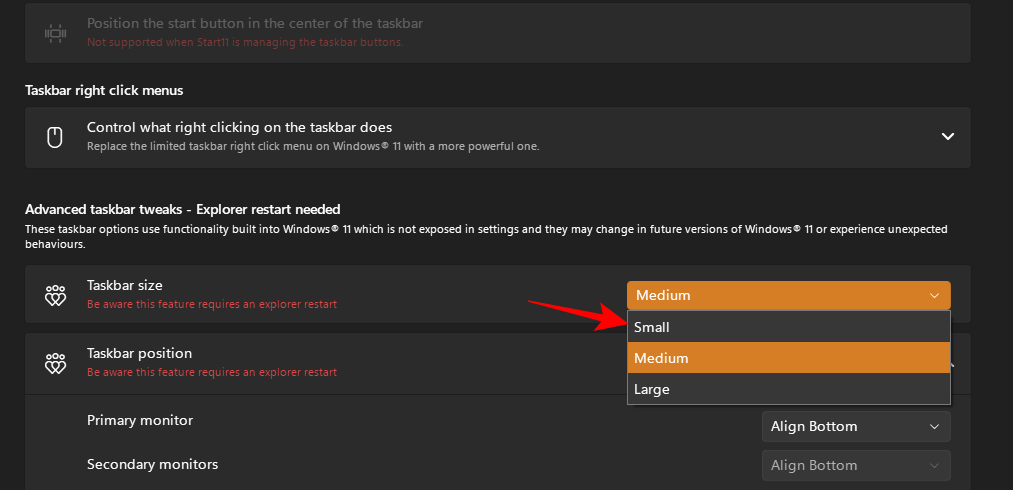
Task: Click the Primary monitor label
Action: [140, 421]
